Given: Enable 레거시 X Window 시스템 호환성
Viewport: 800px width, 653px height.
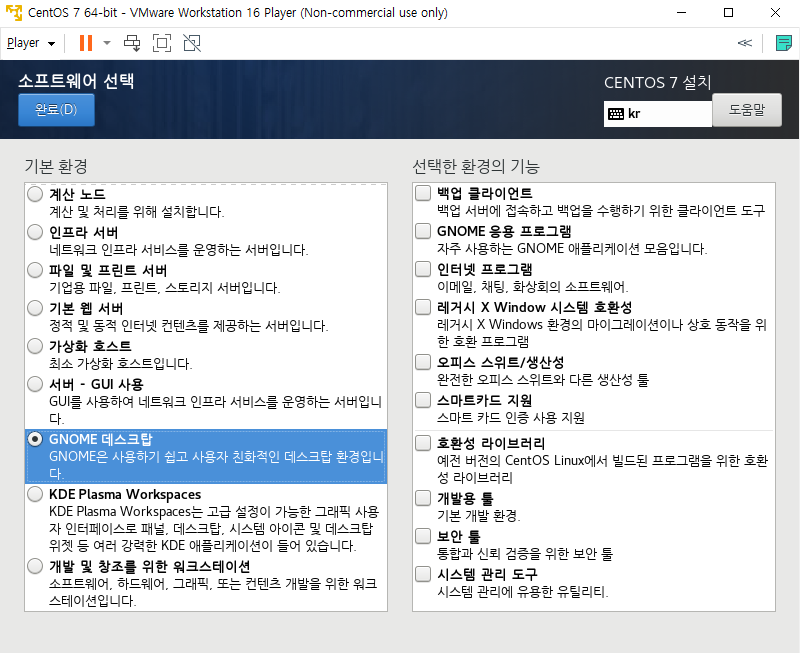Looking at the screenshot, I should 423,307.
